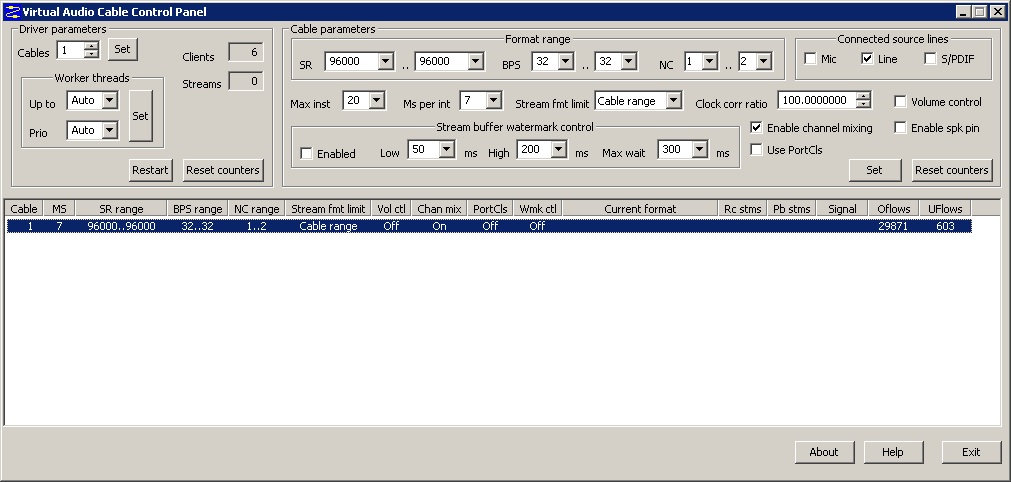This screenshot has height=482, width=1011.
Task: Click the Cable range cell in the row
Action: 328,226
